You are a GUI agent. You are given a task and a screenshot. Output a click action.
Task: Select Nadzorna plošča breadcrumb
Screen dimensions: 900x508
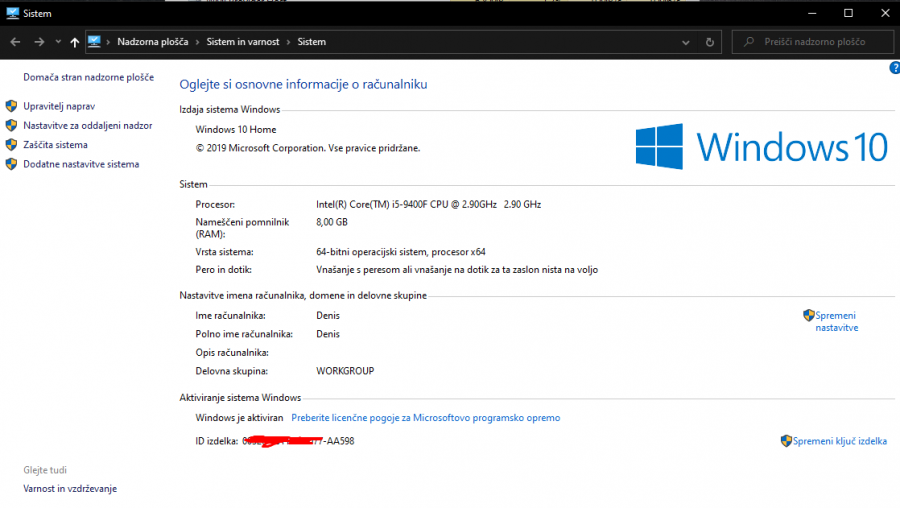coord(153,42)
